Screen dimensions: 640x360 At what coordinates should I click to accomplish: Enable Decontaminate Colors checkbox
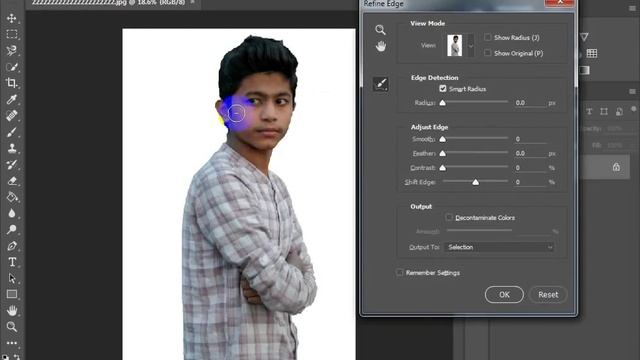[449, 218]
